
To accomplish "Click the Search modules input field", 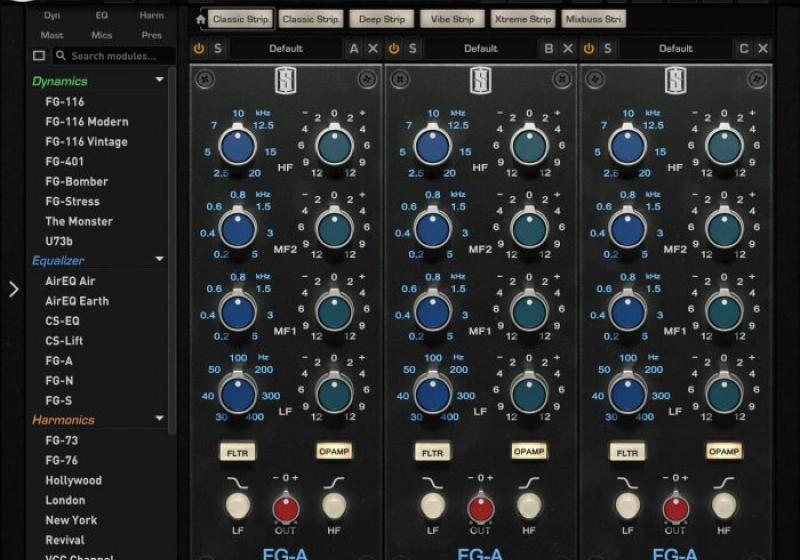I will tap(115, 56).
